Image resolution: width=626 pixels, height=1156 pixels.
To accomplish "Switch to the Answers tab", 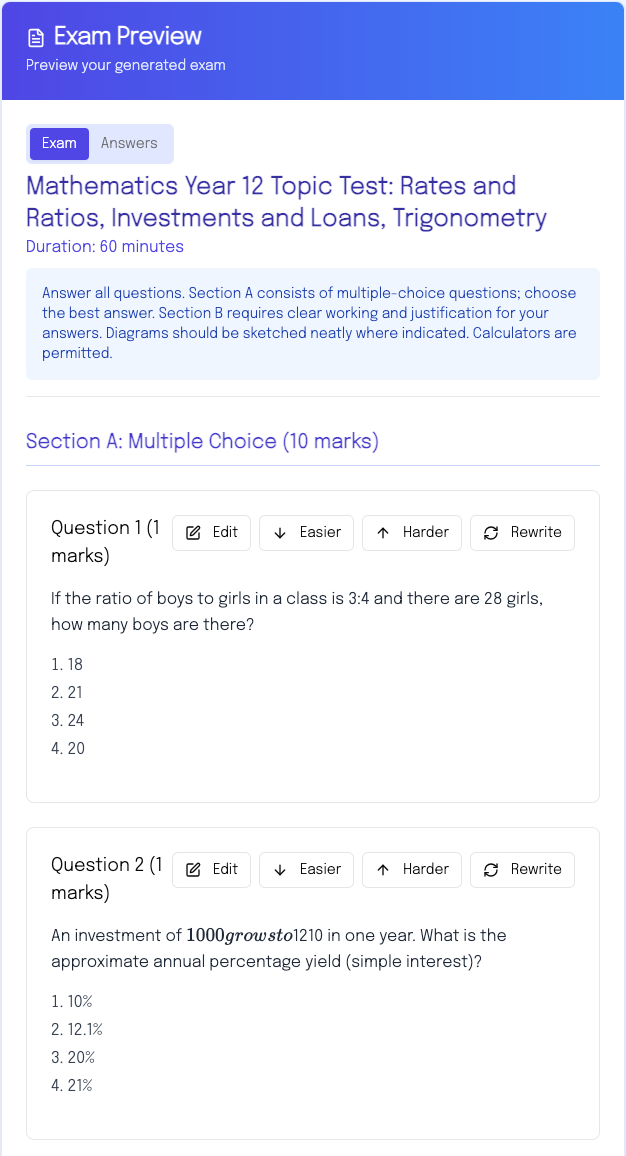I will coord(129,143).
